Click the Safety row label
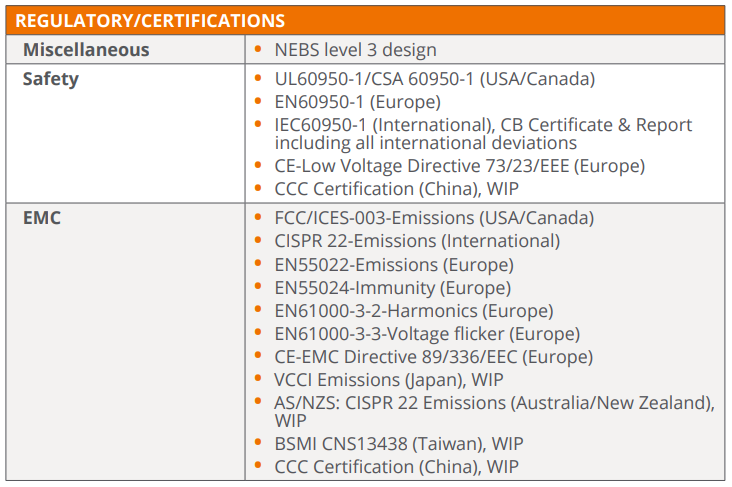The width and height of the screenshot is (732, 487). click(50, 79)
